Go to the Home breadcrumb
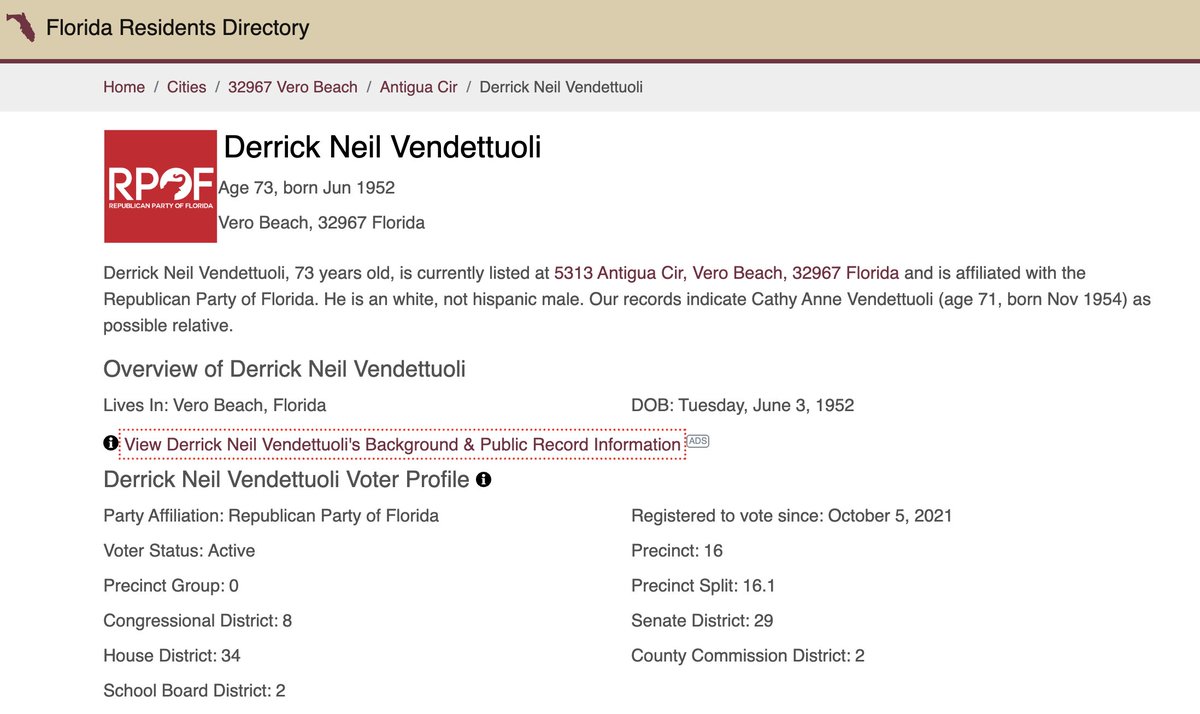The width and height of the screenshot is (1200, 714). [124, 87]
